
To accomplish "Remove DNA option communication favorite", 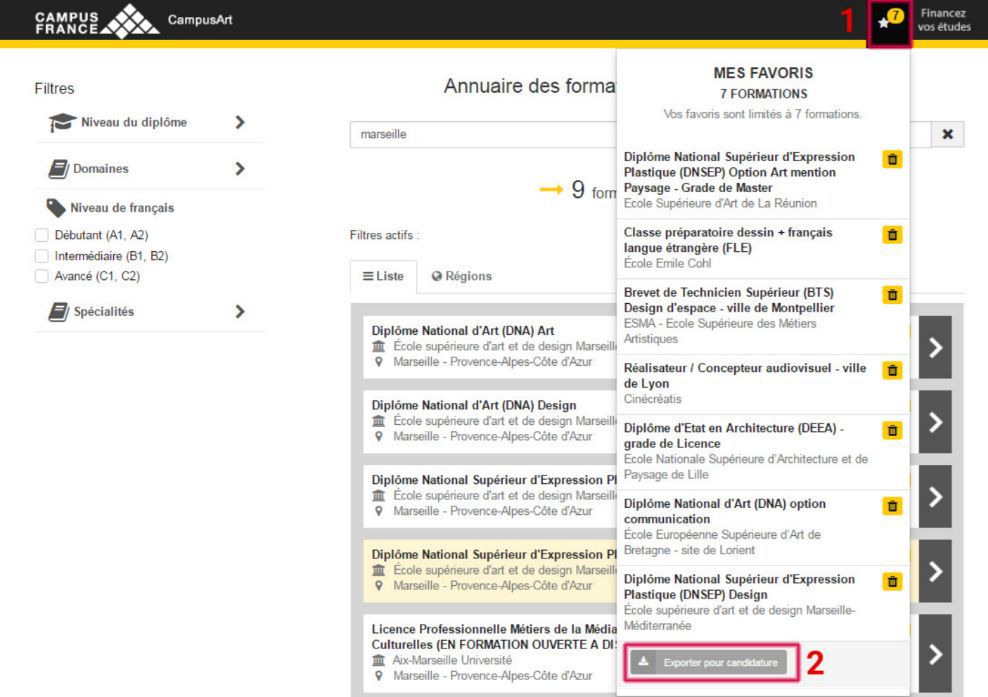I will point(892,505).
